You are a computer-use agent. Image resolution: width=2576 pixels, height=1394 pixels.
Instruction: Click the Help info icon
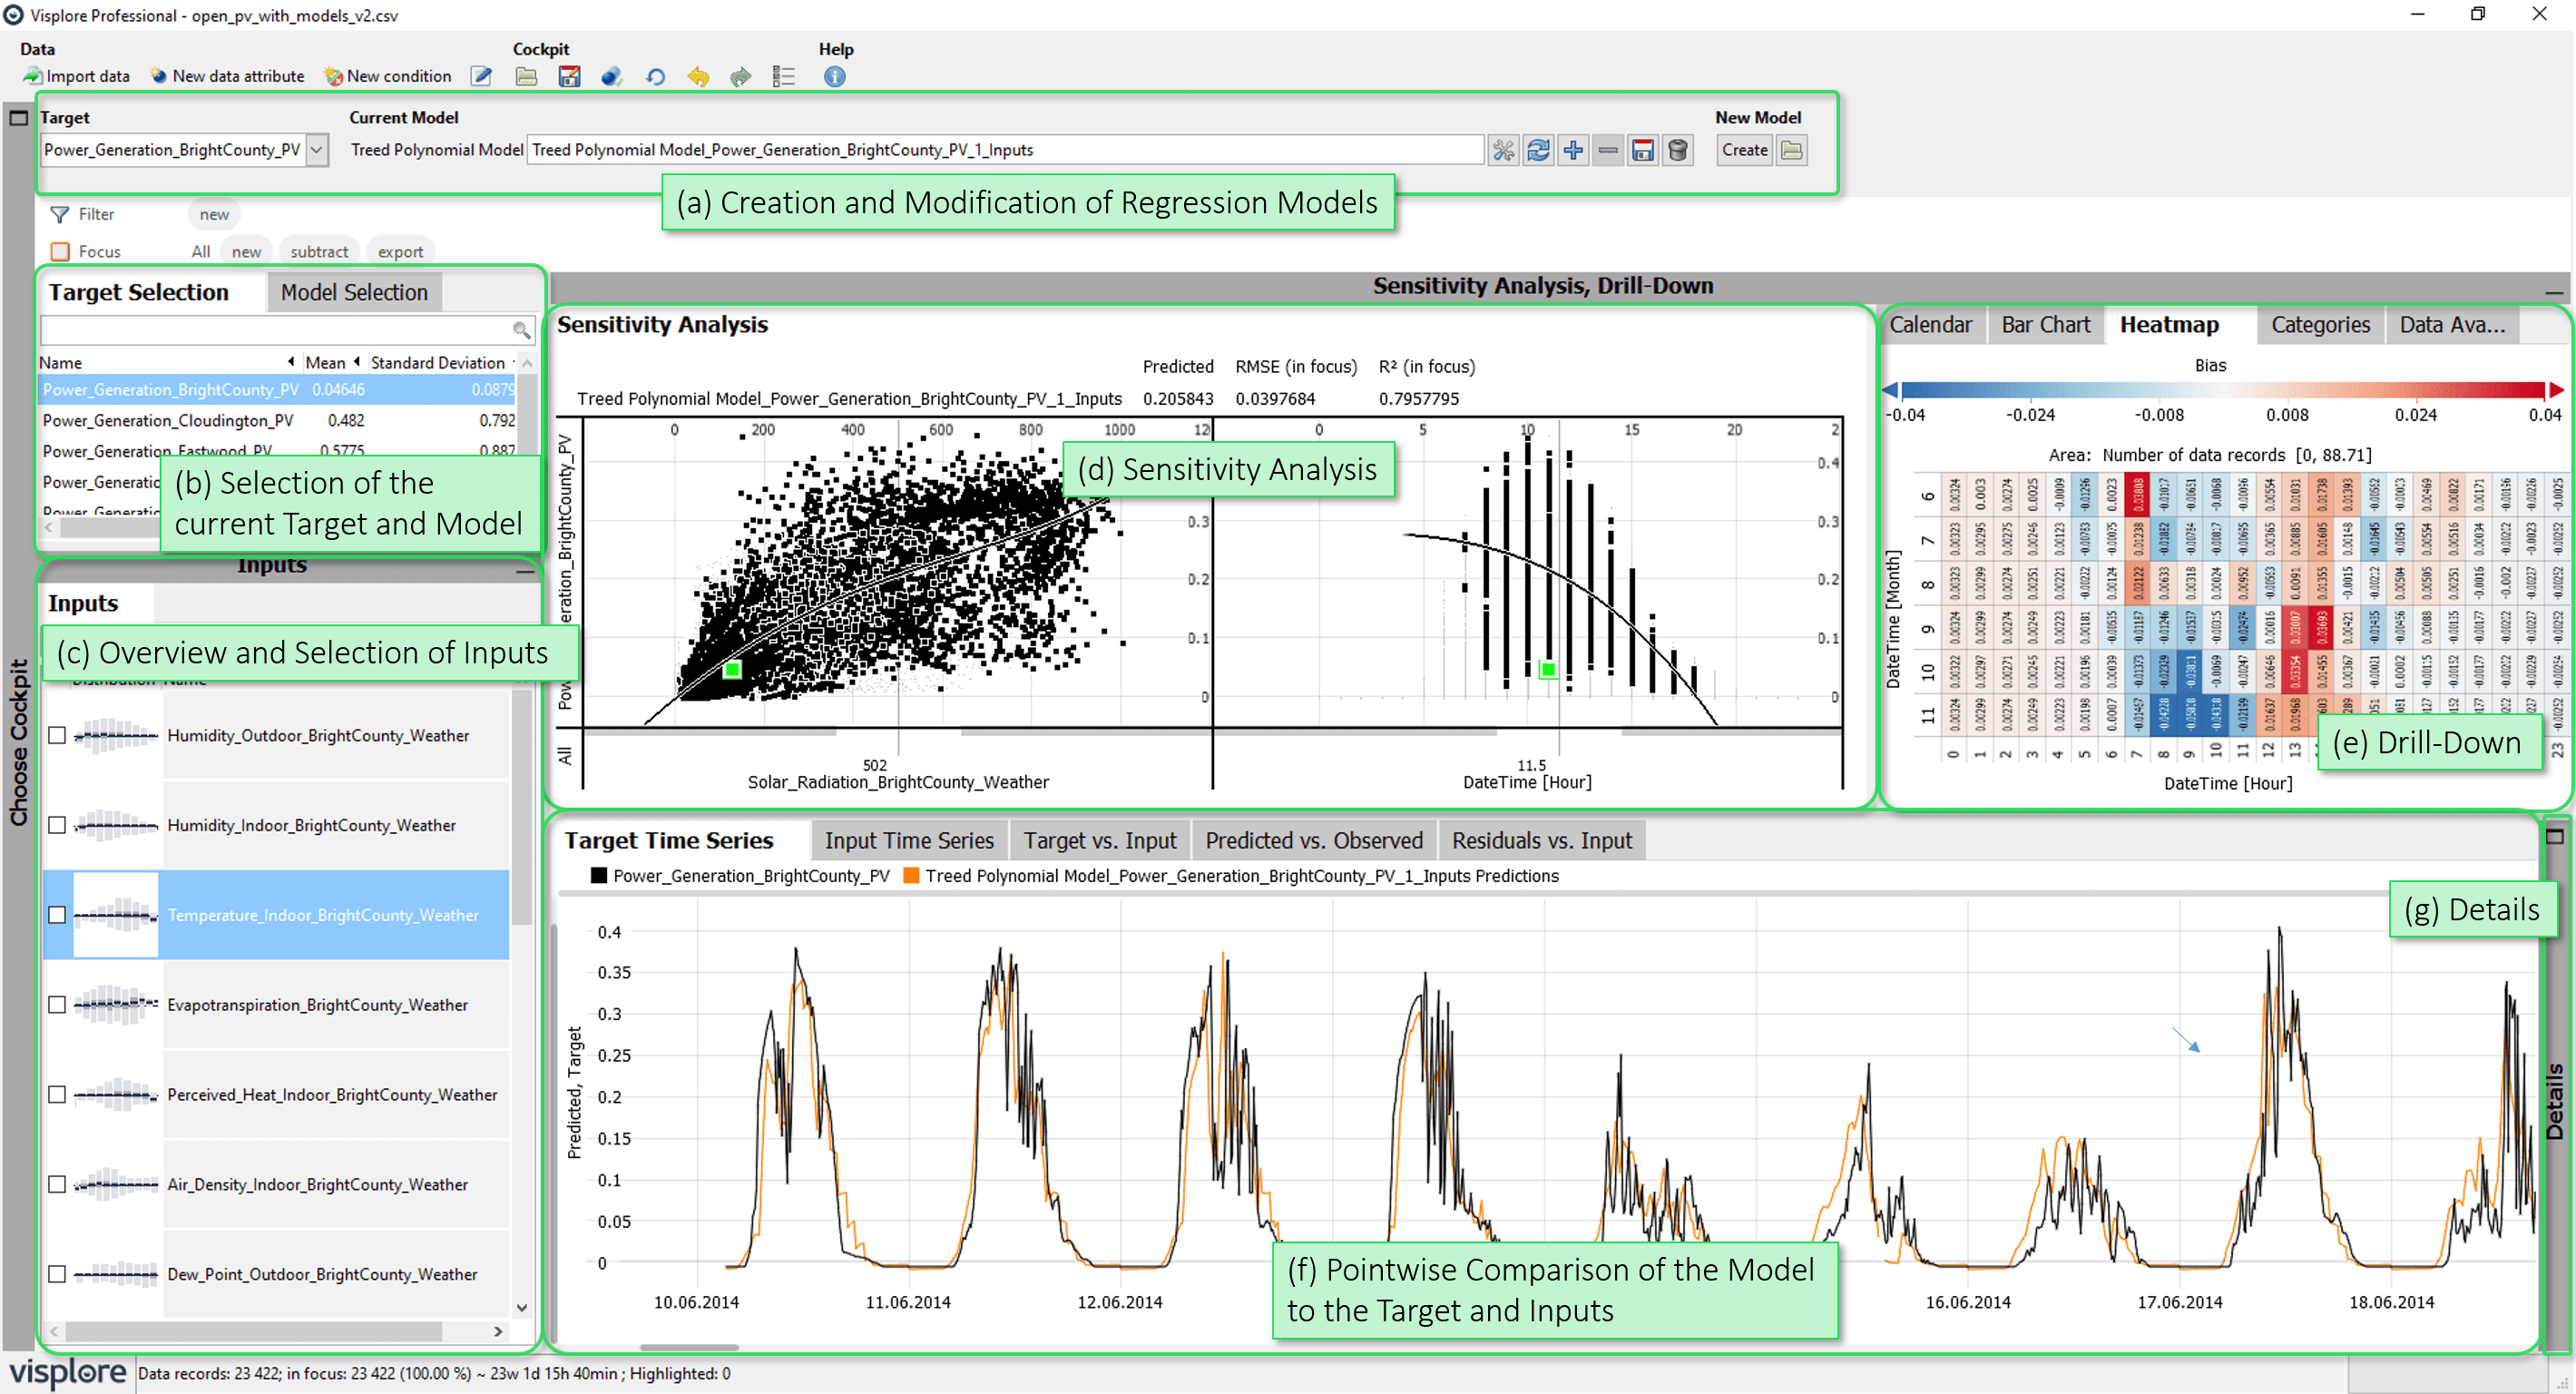pyautogui.click(x=834, y=76)
